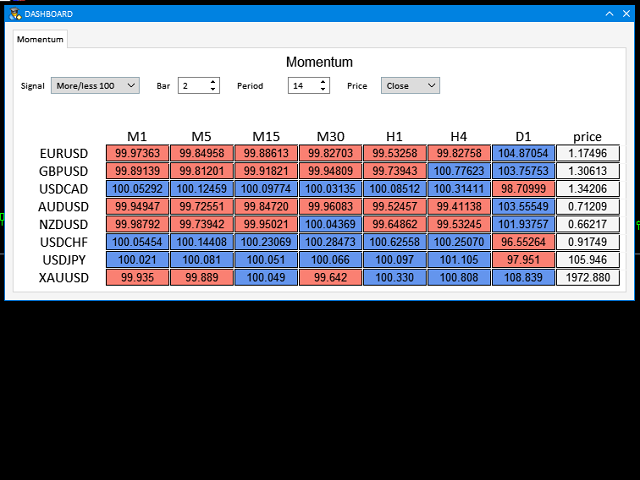Click AUDUSD M30 cell 99.96083
The image size is (640, 480).
coord(330,206)
